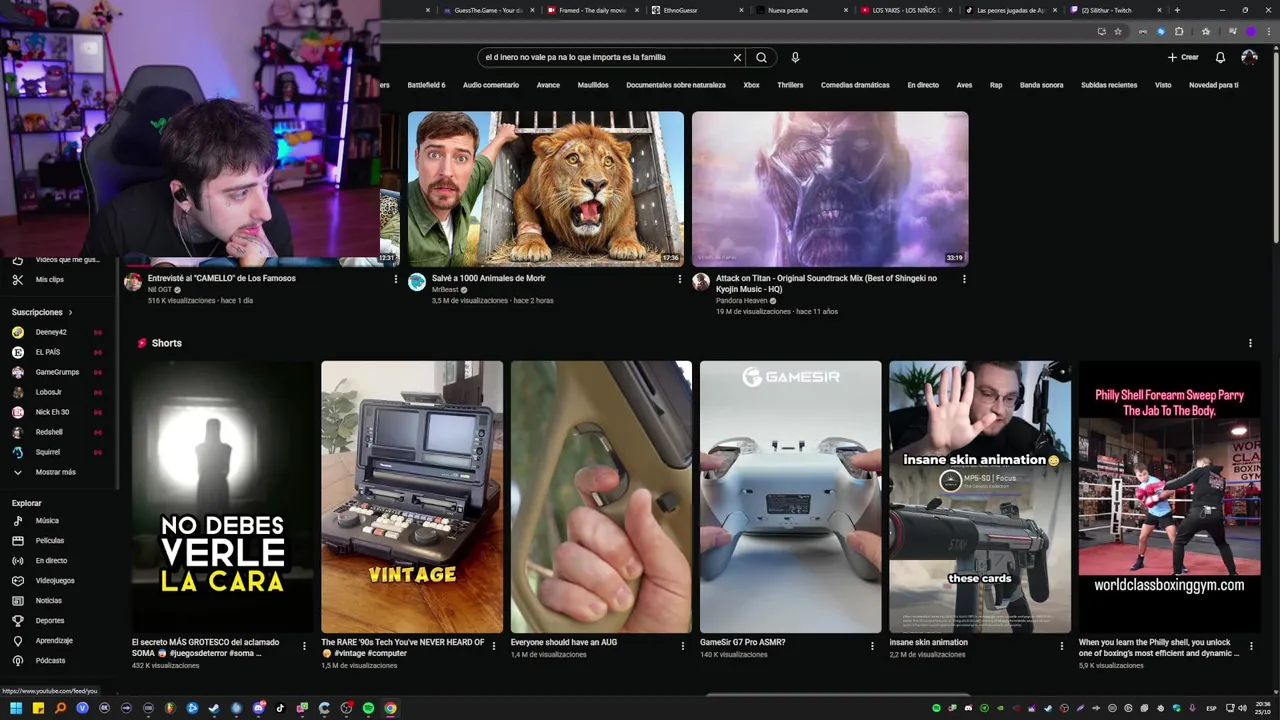Start voice search with the microphone icon

[795, 57]
